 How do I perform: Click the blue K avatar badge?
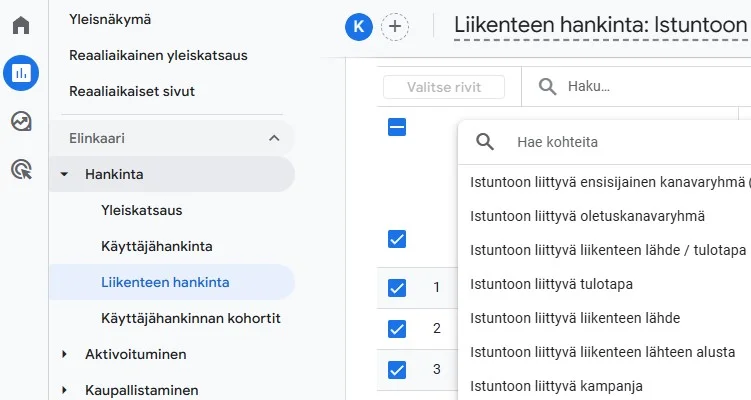[x=358, y=26]
